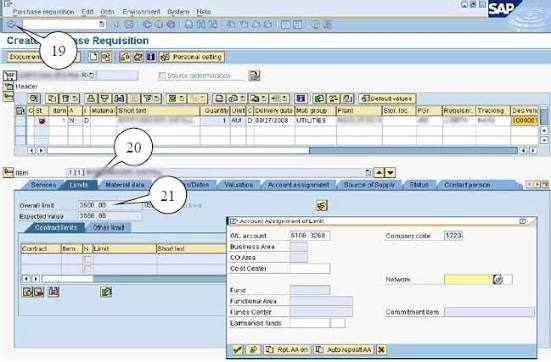Image resolution: width=551 pixels, height=362 pixels.
Task: Click the green Enter checkmark in top toolbar
Action: tap(12, 24)
